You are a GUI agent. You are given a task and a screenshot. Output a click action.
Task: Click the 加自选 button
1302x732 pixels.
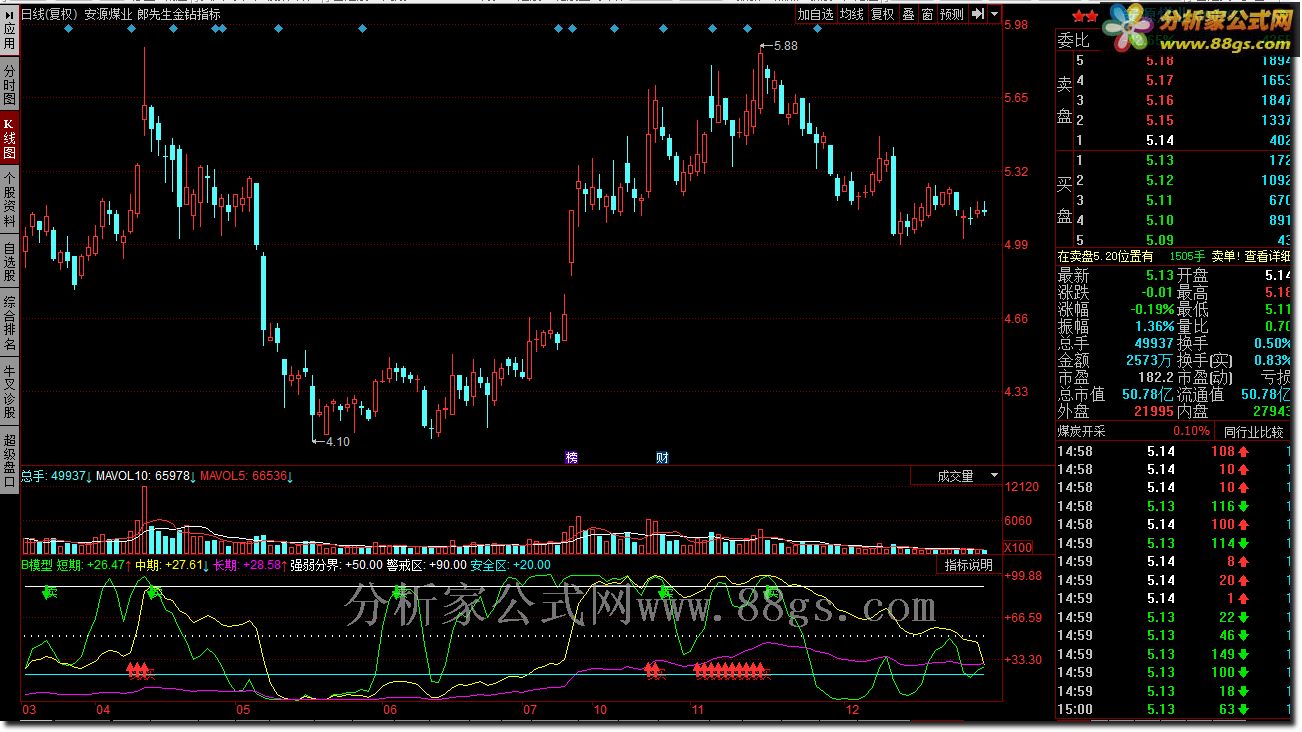815,14
